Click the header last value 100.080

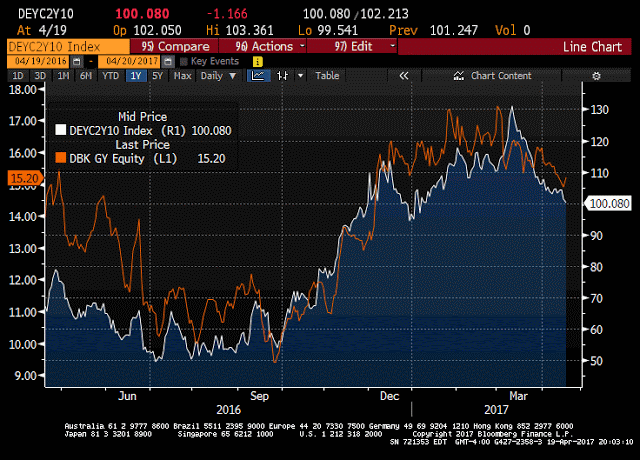(142, 14)
